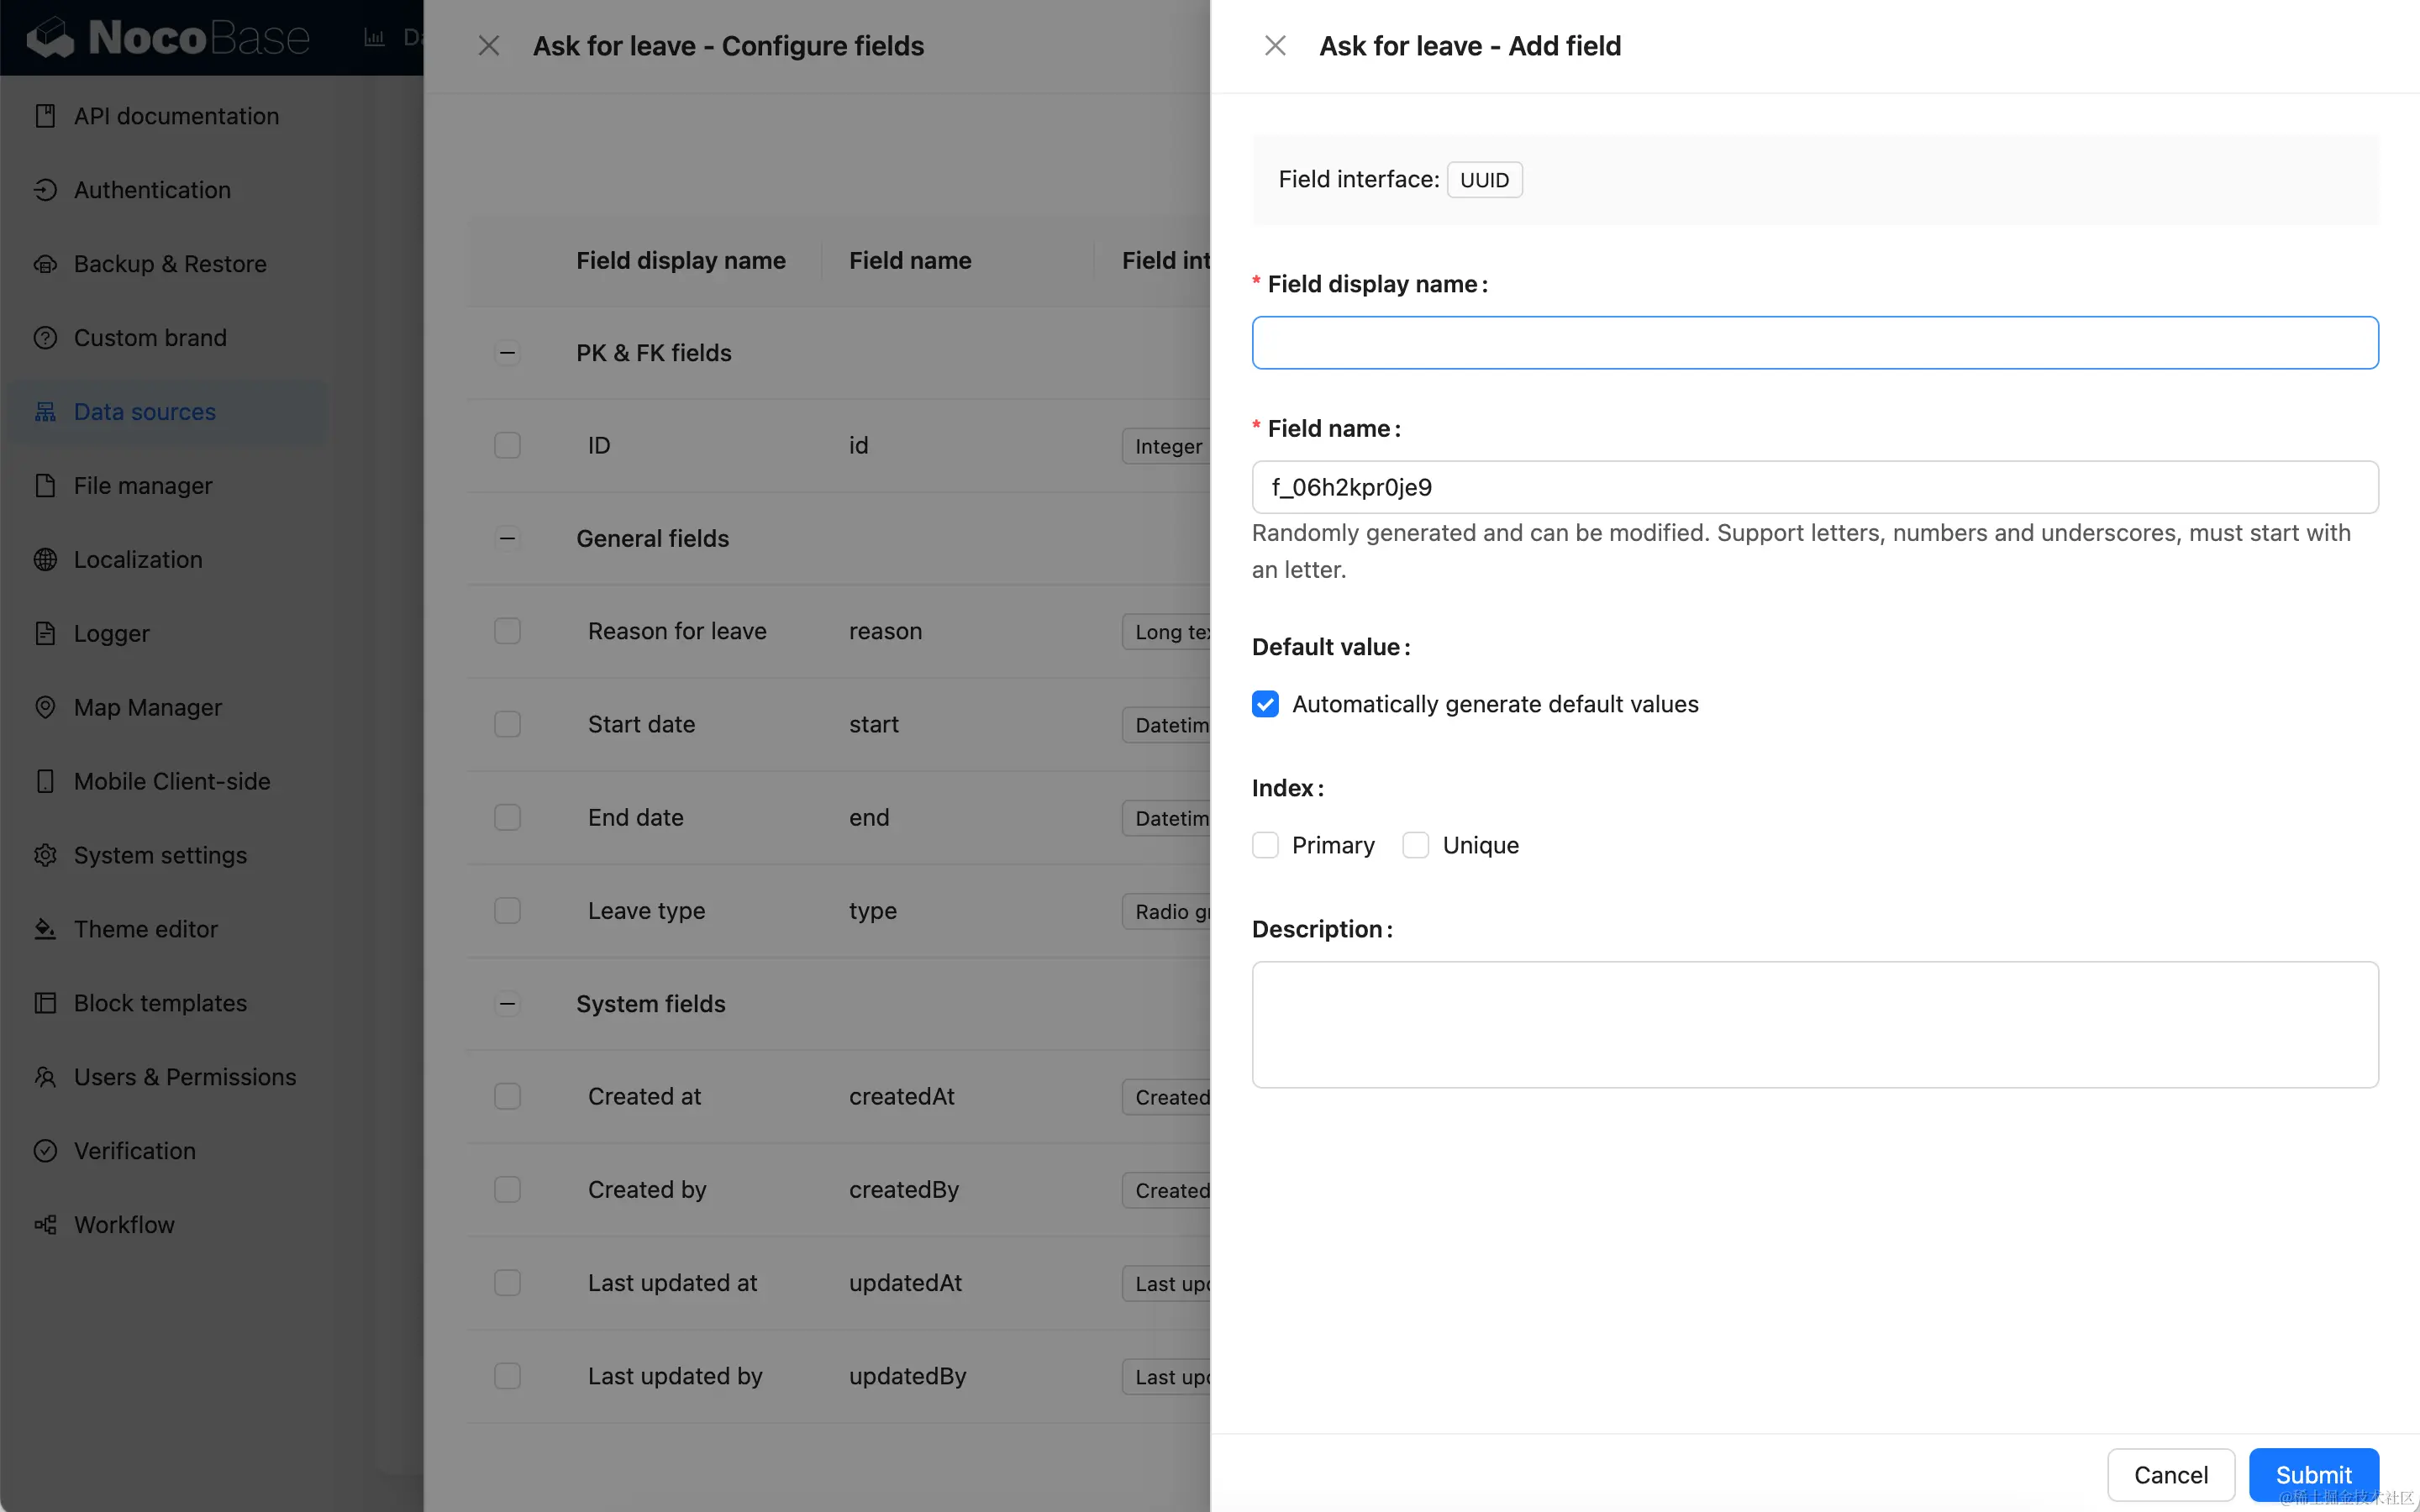The width and height of the screenshot is (2420, 1512).
Task: Enable the Primary index checkbox
Action: 1265,845
